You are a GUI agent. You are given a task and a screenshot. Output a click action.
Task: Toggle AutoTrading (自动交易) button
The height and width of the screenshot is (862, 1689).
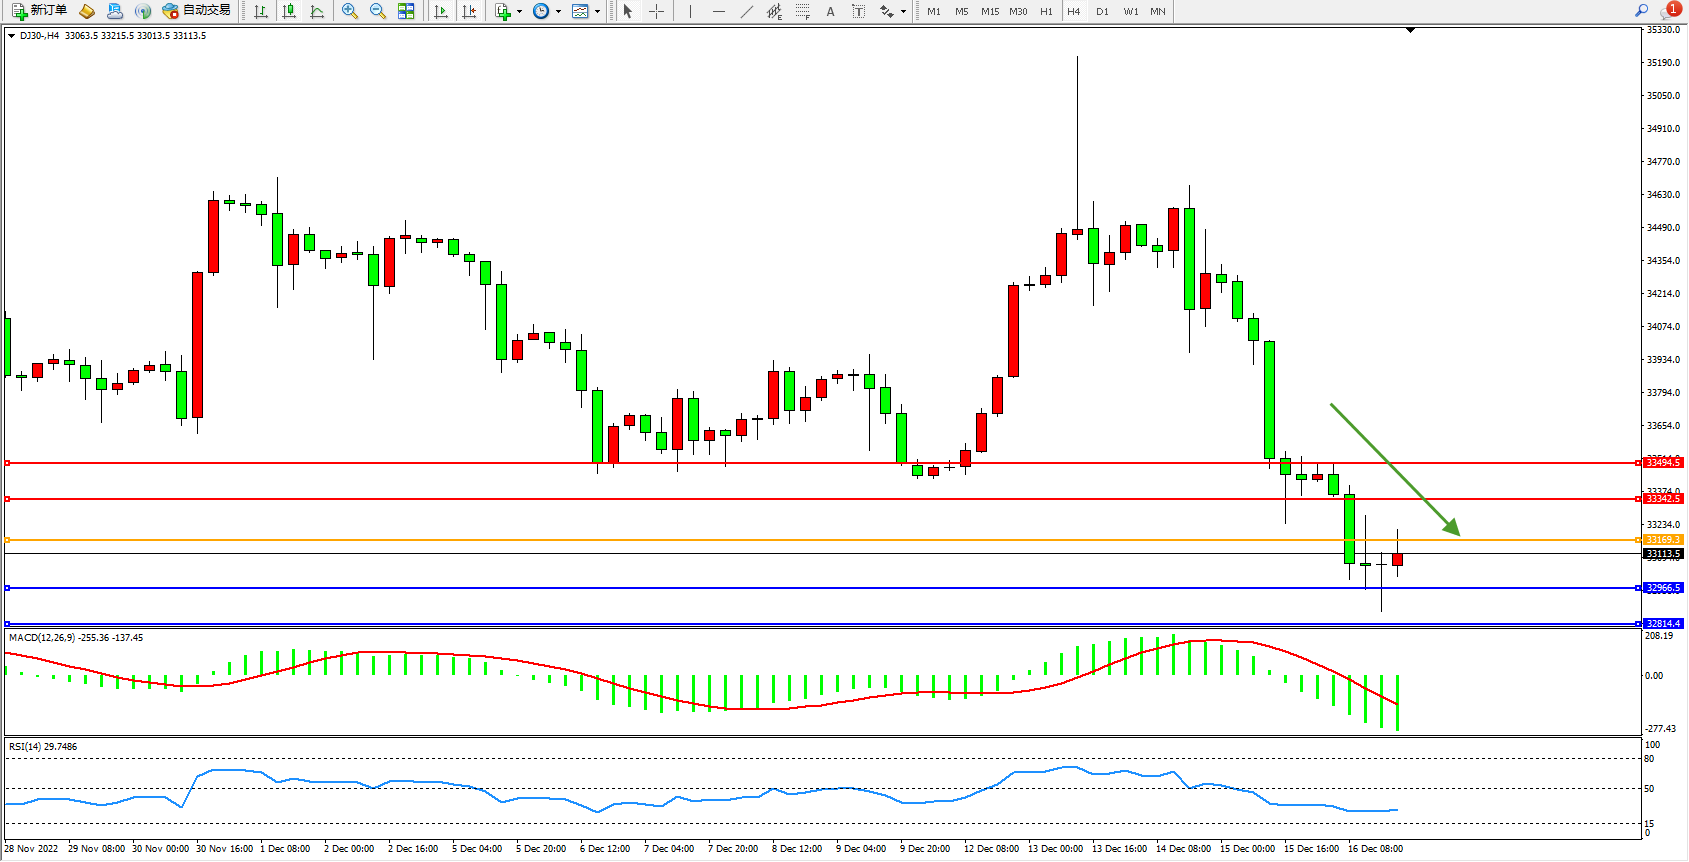click(x=197, y=11)
